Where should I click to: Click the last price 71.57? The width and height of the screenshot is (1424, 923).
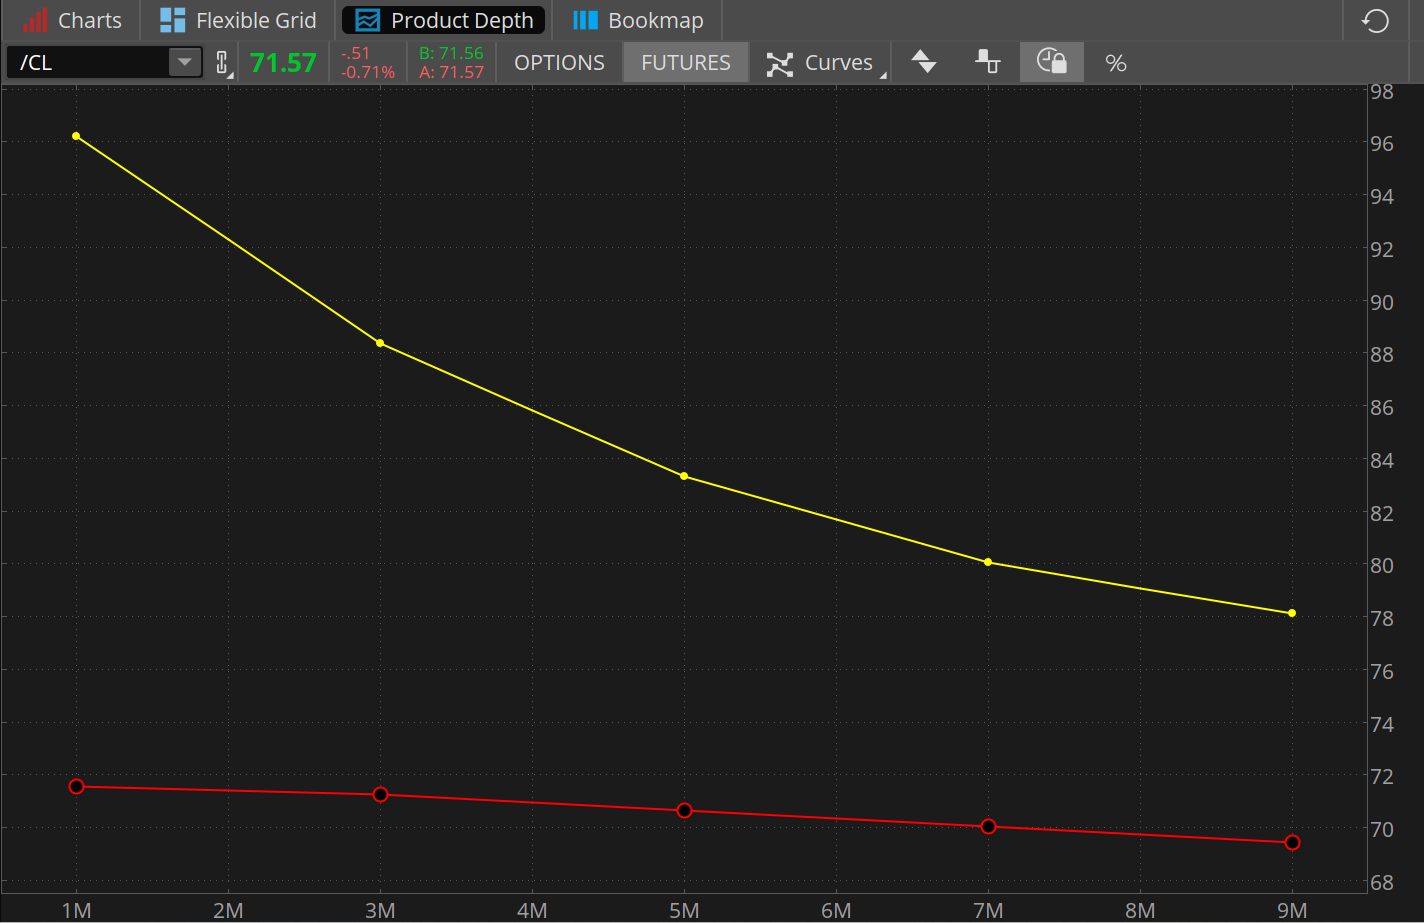tap(283, 63)
